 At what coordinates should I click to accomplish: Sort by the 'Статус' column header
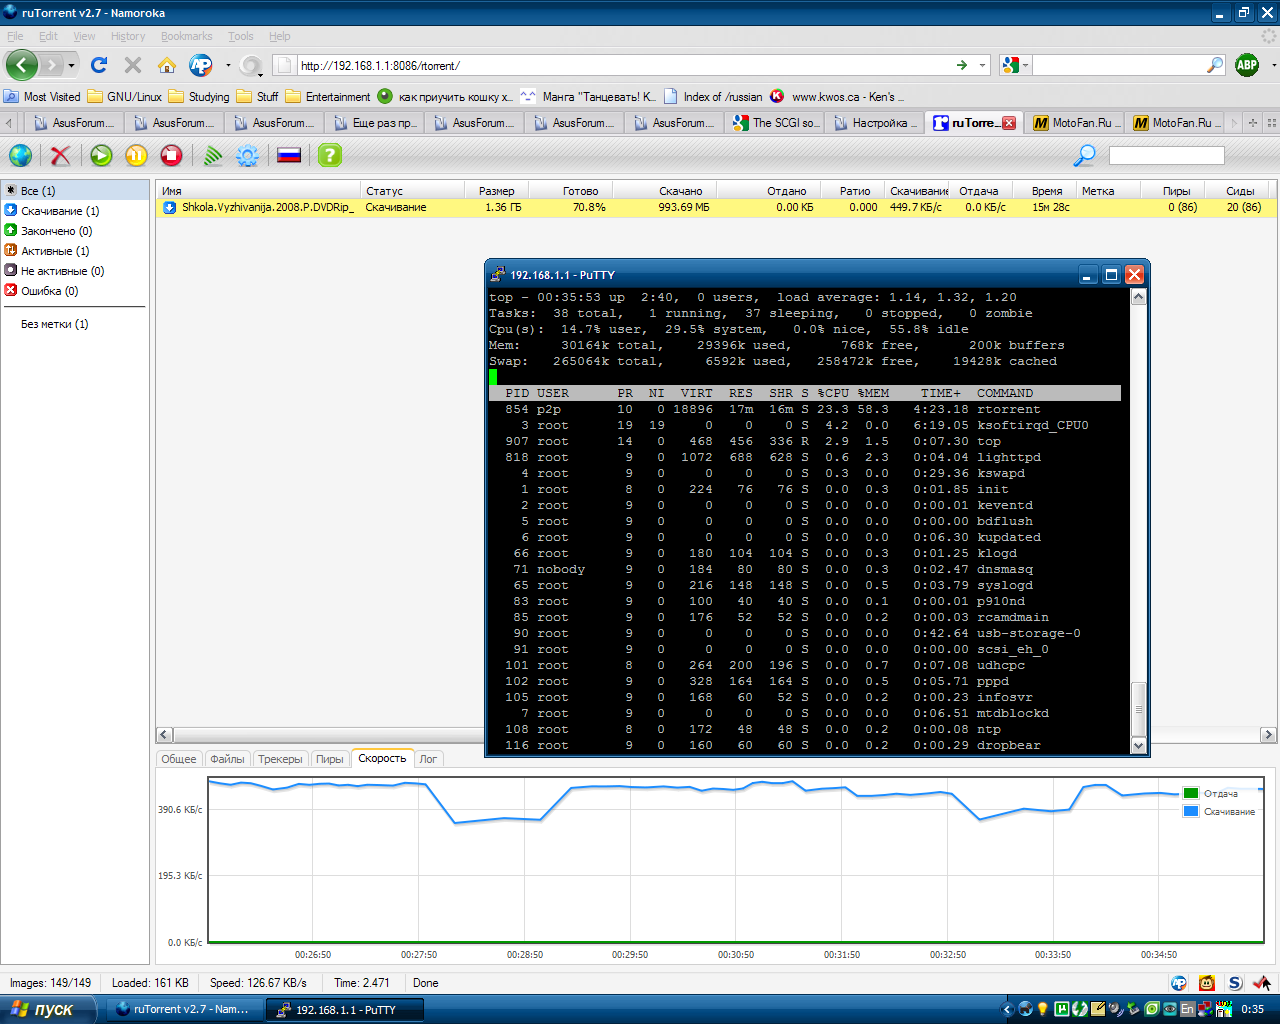(412, 190)
